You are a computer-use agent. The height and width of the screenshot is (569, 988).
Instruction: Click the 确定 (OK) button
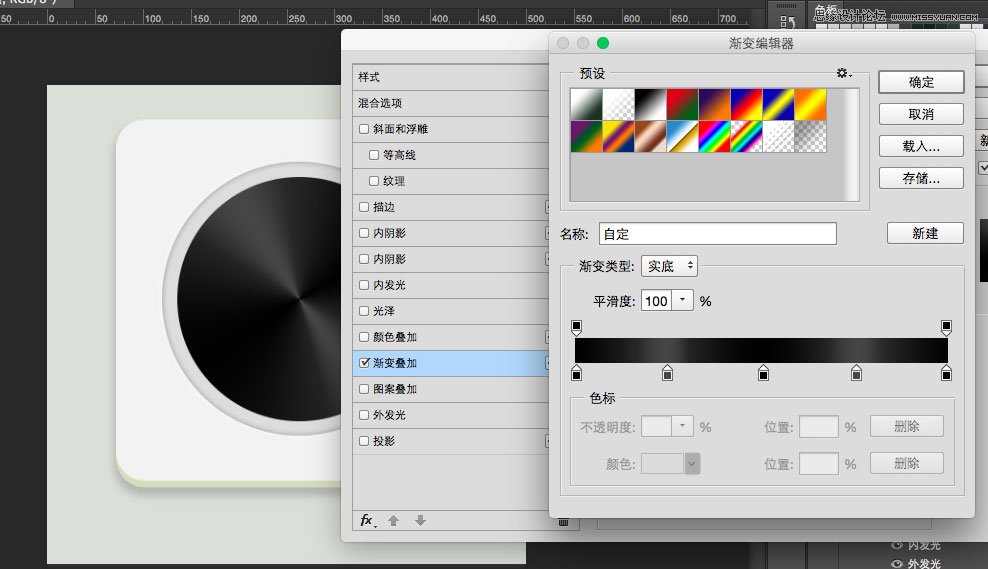click(920, 82)
